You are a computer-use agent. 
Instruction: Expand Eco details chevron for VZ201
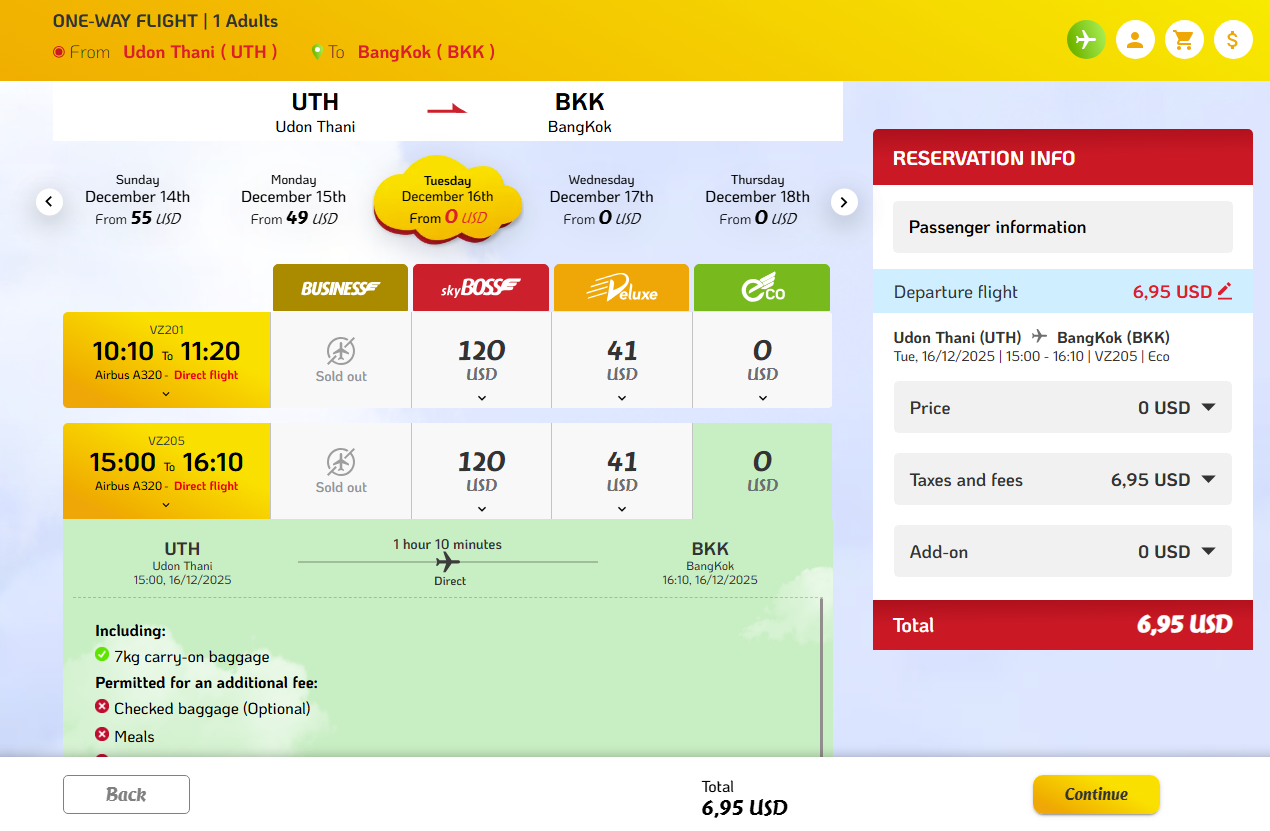pos(762,397)
